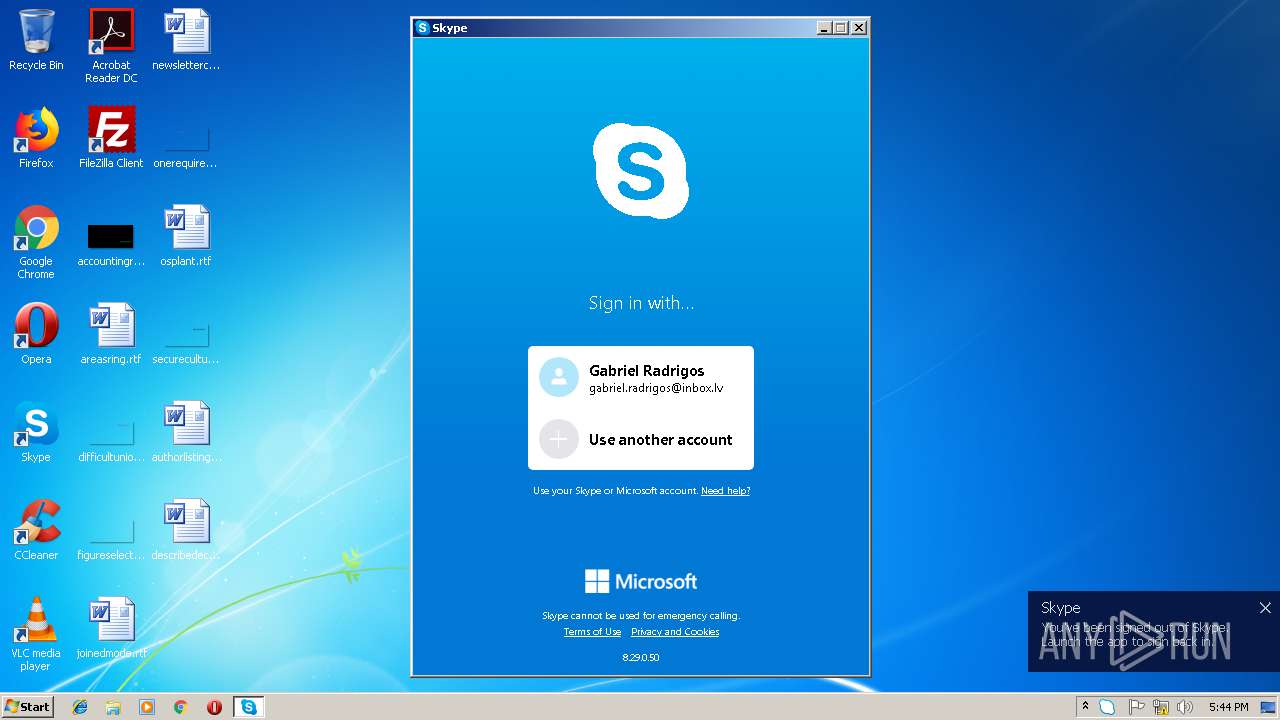1280x720 pixels.
Task: Click Gabriel Radrigos avatar icon
Action: coord(559,377)
